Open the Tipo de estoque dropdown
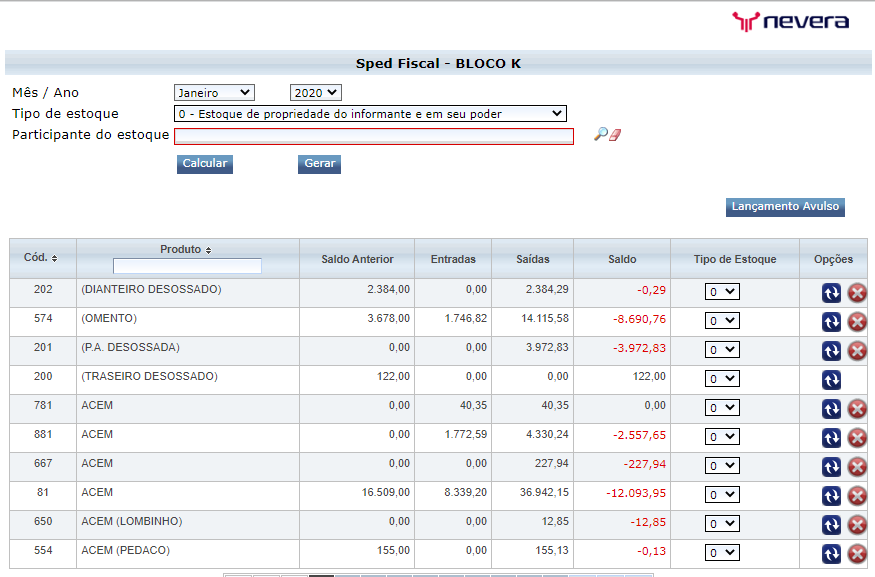Screen dimensions: 875x577 coord(370,114)
